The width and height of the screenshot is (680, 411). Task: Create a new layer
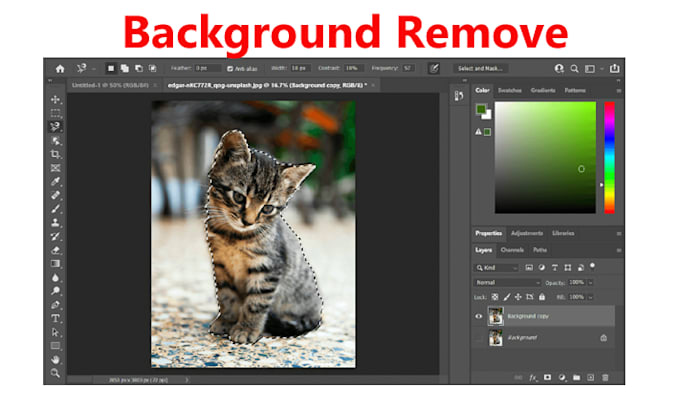[x=591, y=378]
